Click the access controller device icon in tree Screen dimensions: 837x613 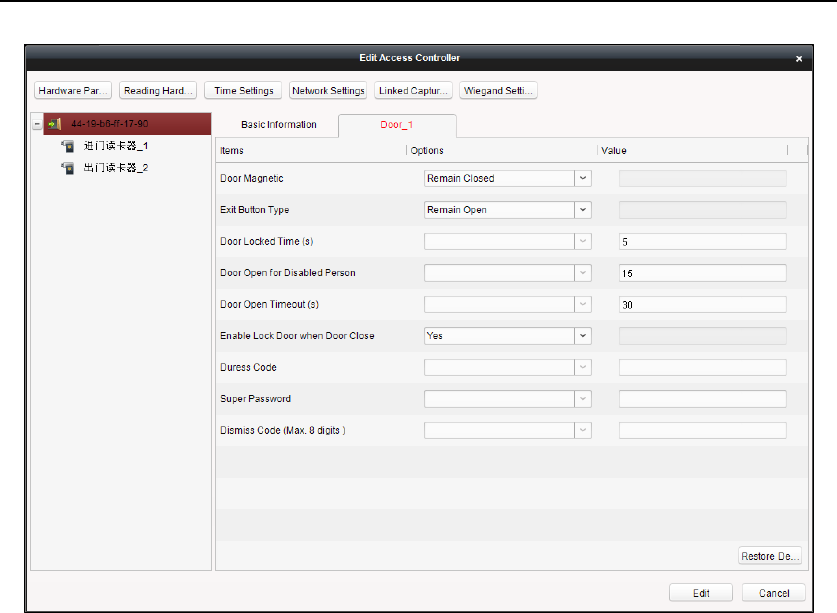[54, 124]
